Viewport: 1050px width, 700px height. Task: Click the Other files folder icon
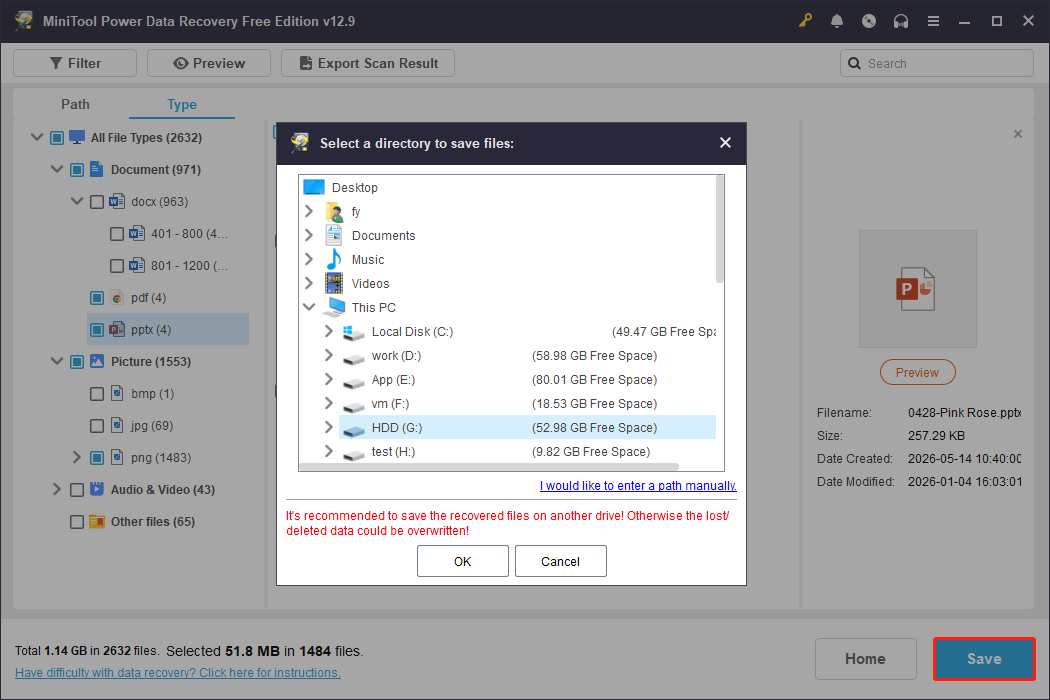[x=97, y=521]
